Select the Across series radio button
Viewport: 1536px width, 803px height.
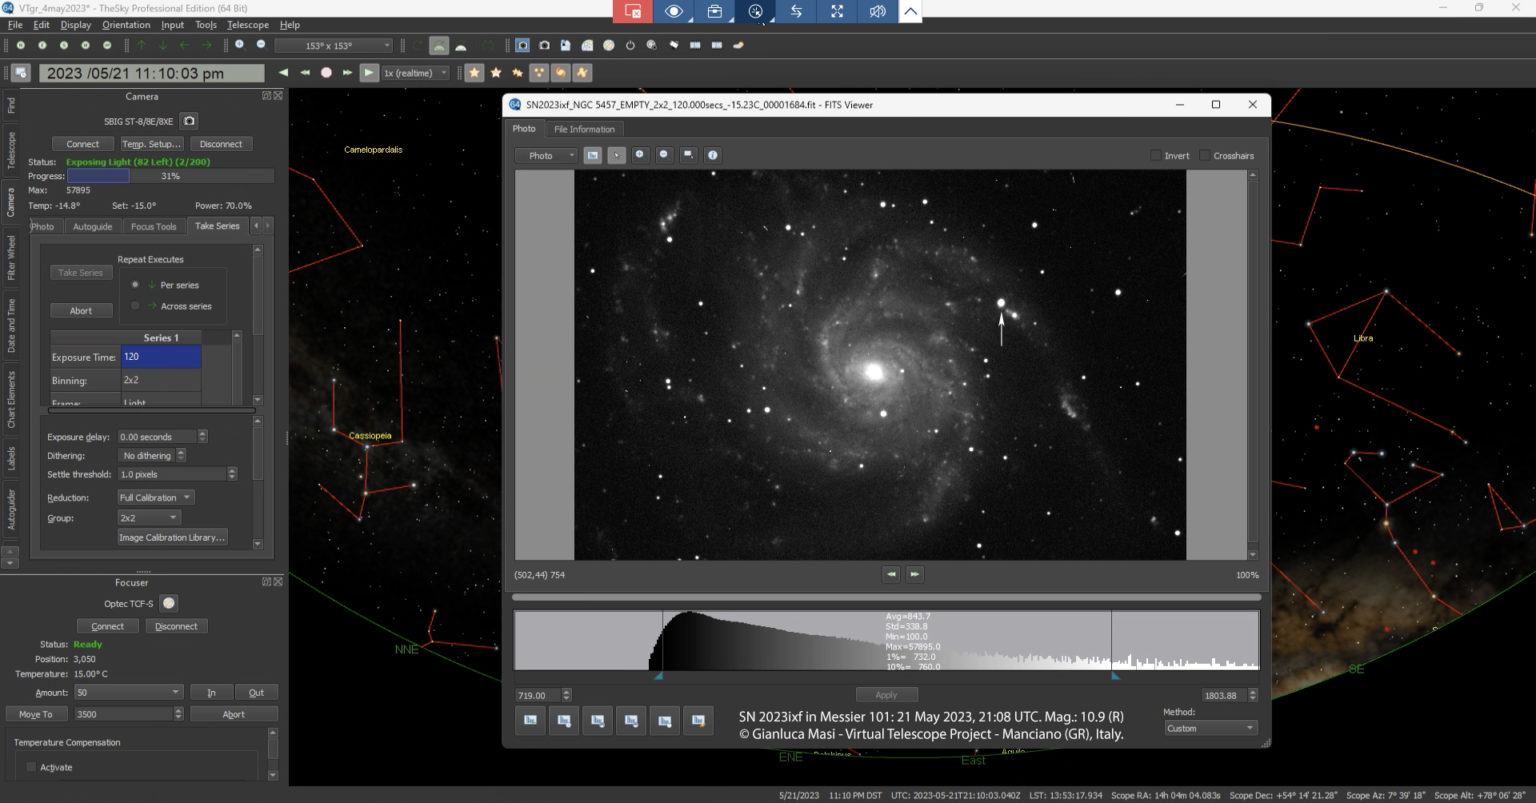[x=135, y=306]
